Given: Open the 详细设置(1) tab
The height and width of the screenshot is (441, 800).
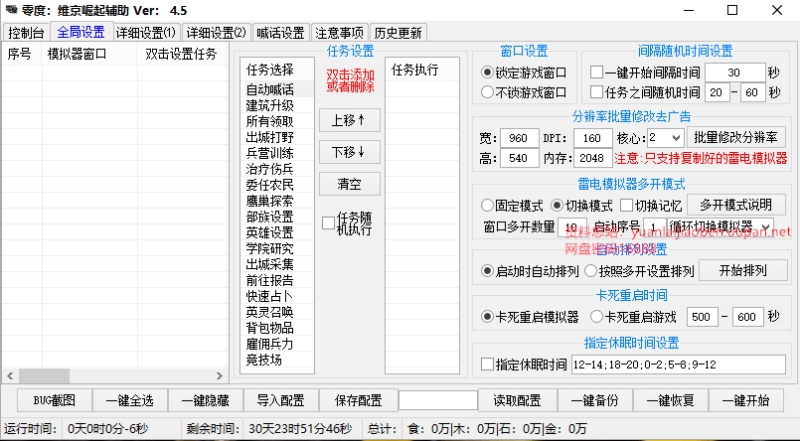Looking at the screenshot, I should click(x=145, y=33).
